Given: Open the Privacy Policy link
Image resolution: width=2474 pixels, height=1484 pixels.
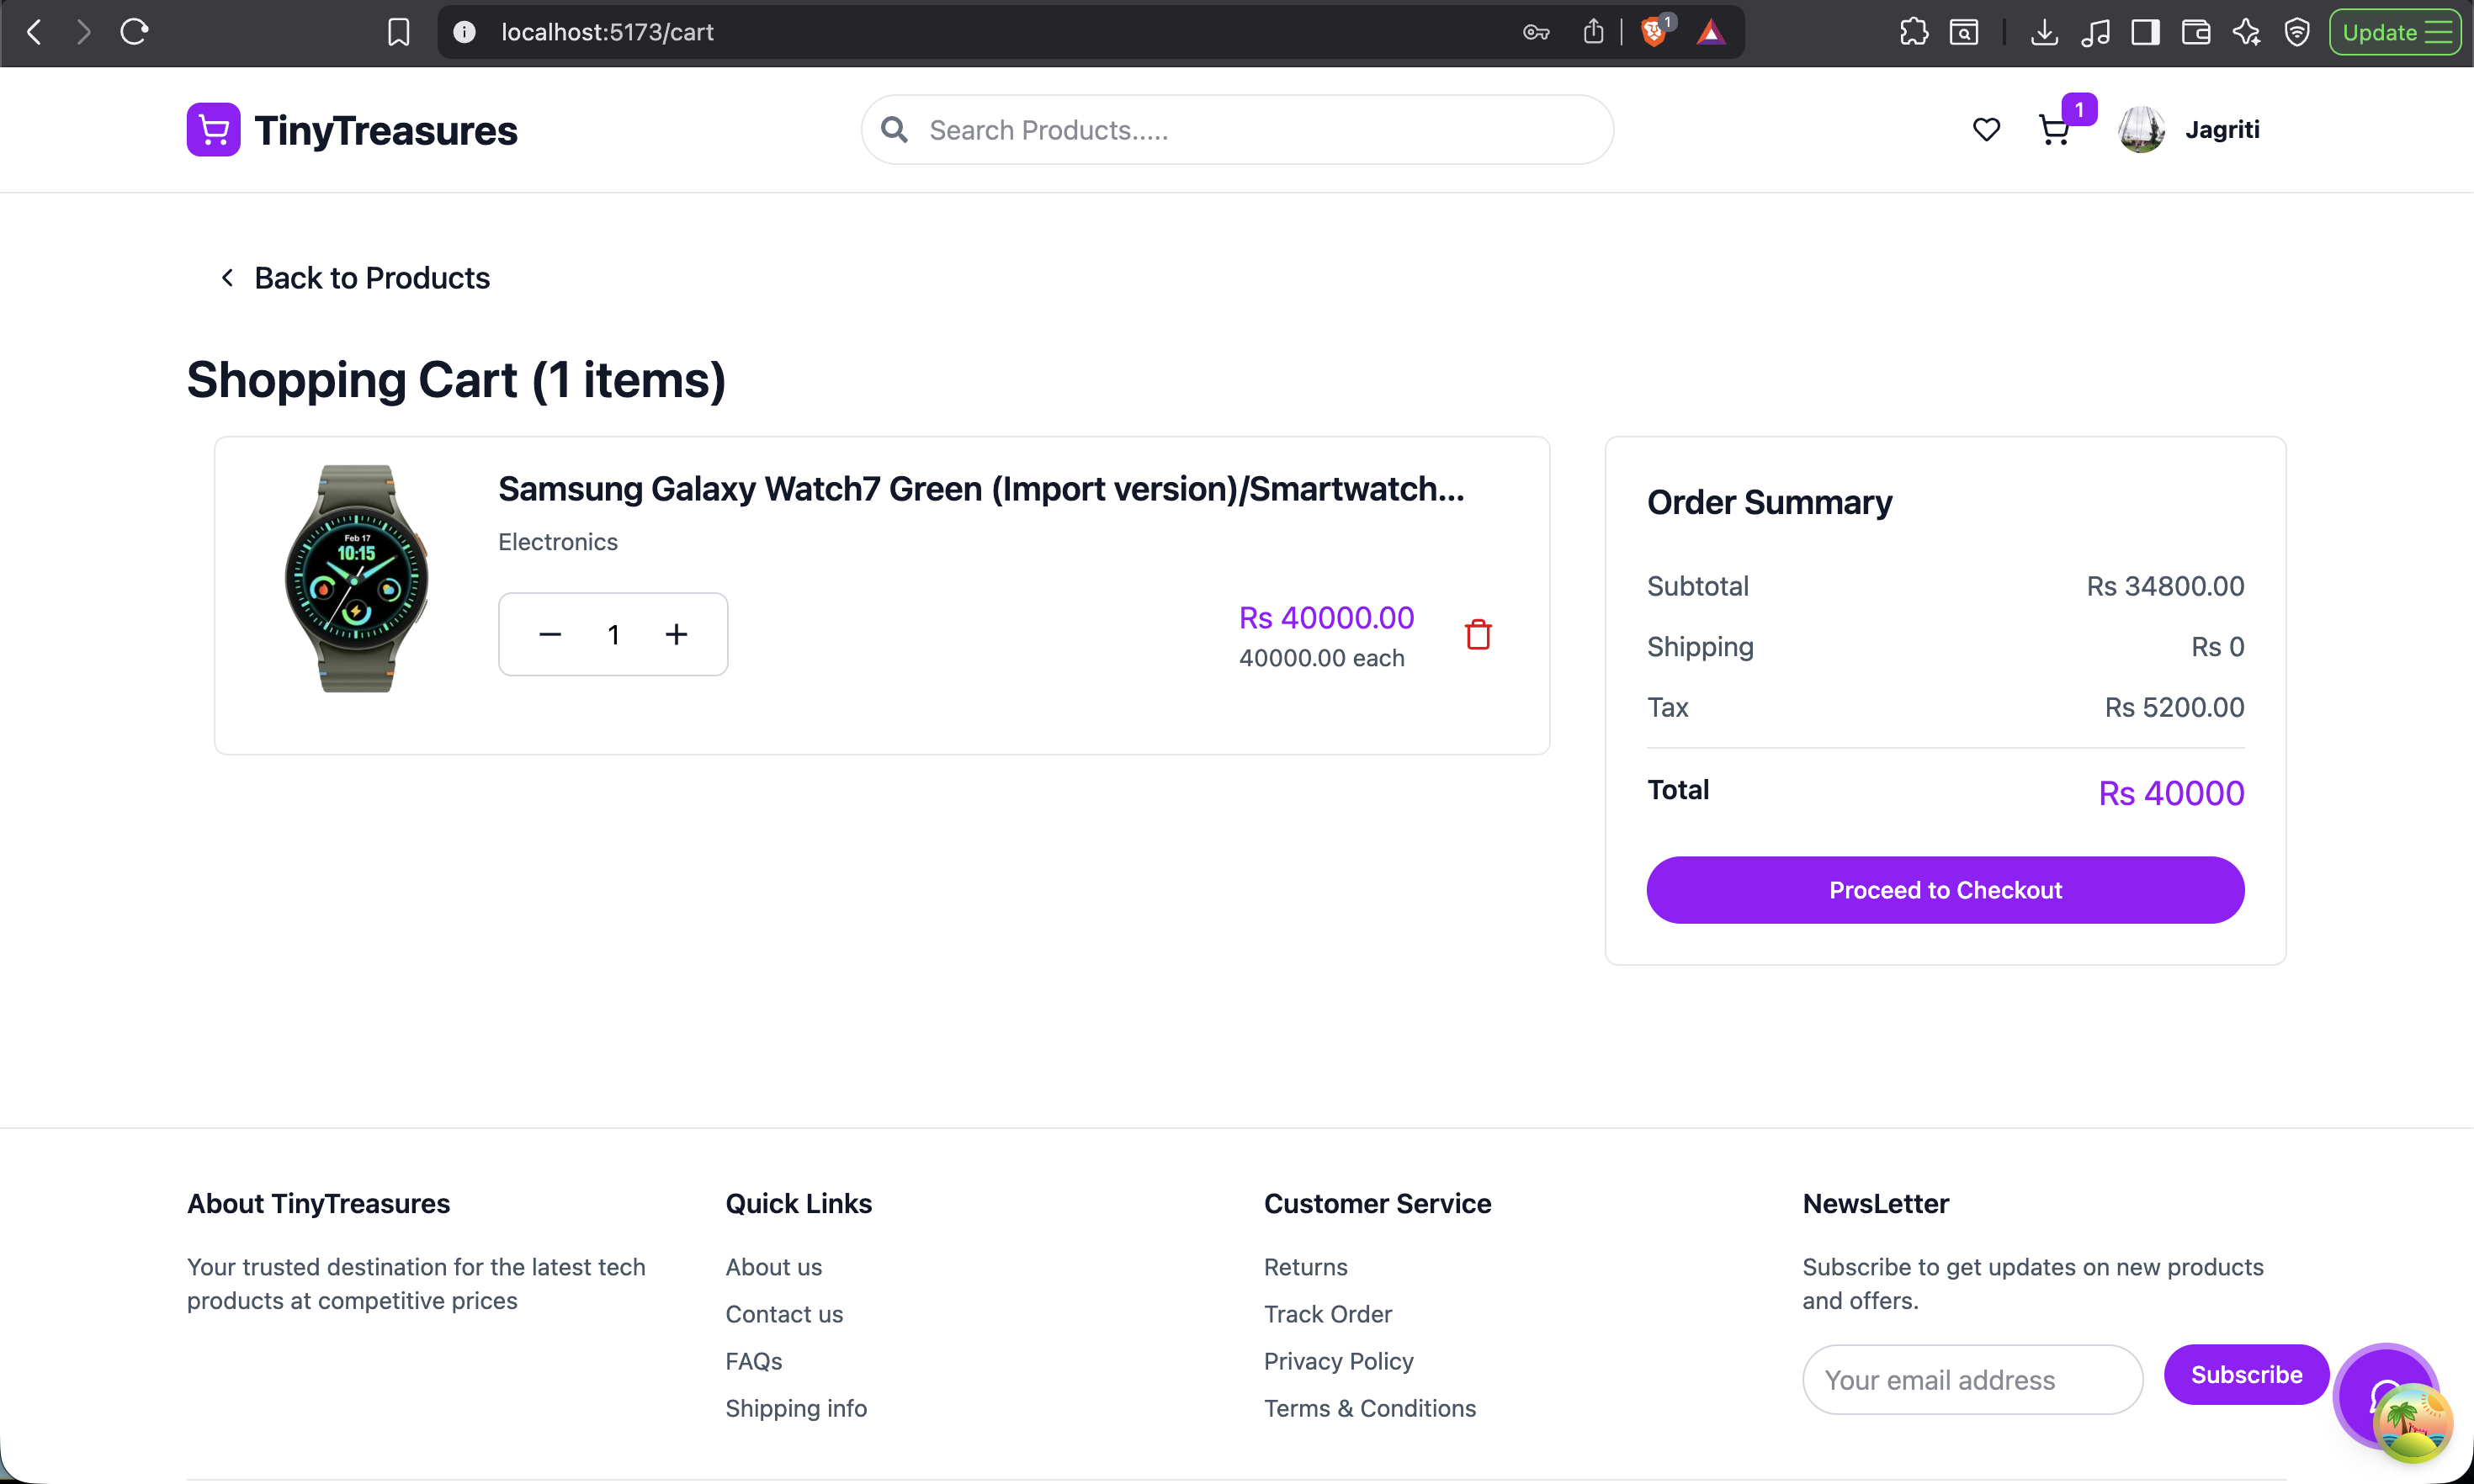Looking at the screenshot, I should point(1338,1361).
